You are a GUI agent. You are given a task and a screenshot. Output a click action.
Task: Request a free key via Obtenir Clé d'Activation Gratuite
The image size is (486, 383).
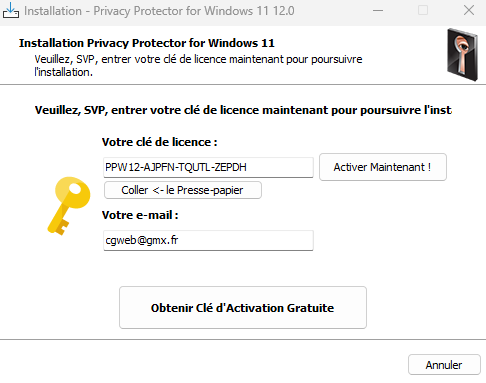click(243, 308)
